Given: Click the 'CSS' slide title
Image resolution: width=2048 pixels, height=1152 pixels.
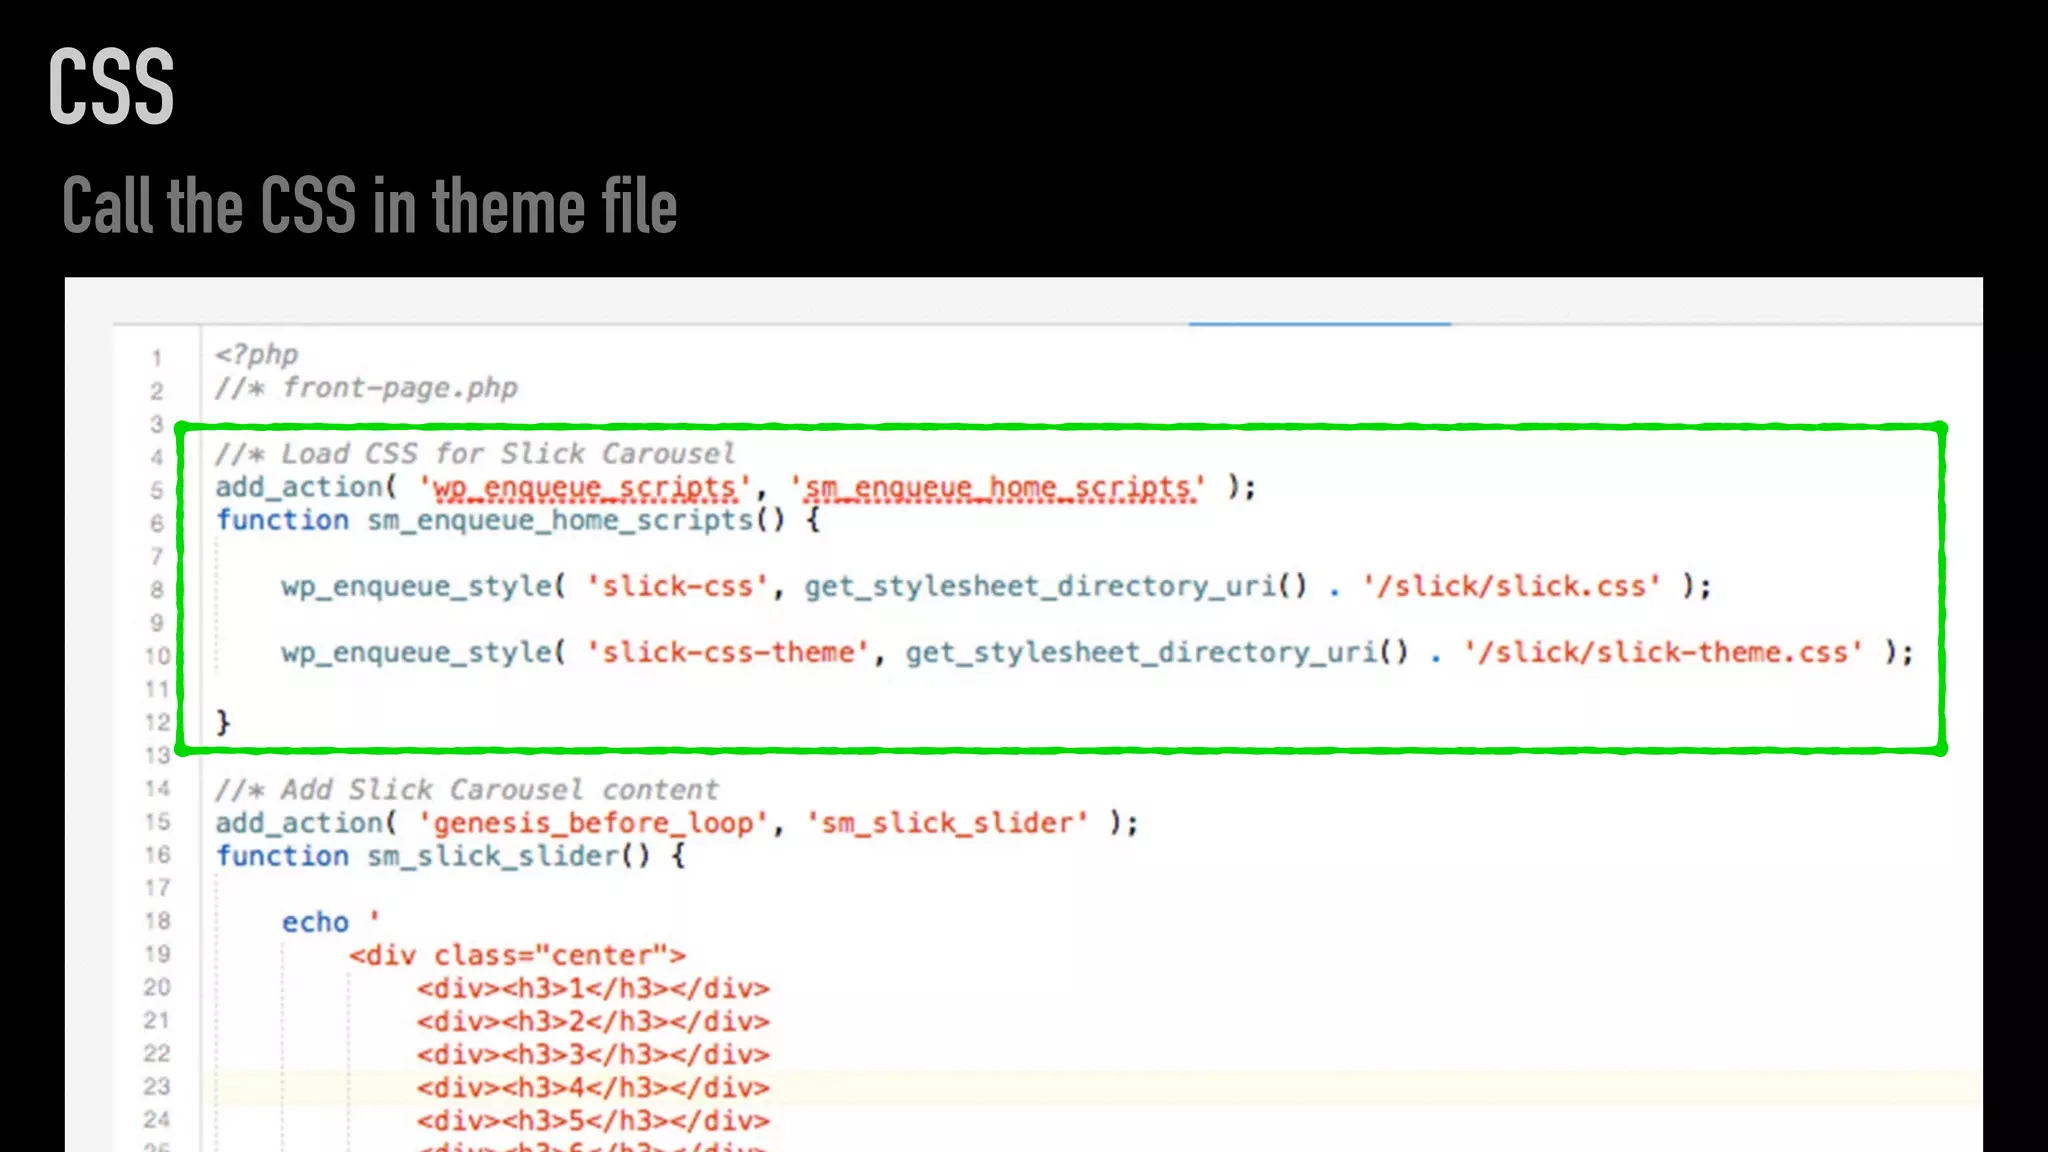Looking at the screenshot, I should coord(111,86).
